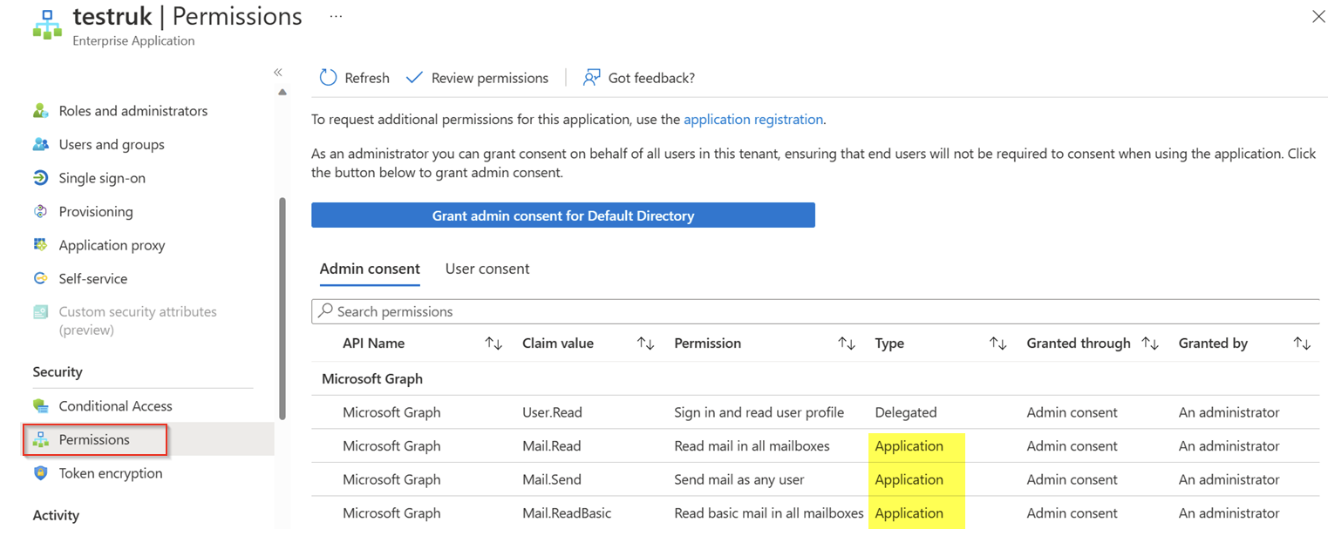1338x548 pixels.
Task: Click the Single sign-on icon
Action: (41, 178)
